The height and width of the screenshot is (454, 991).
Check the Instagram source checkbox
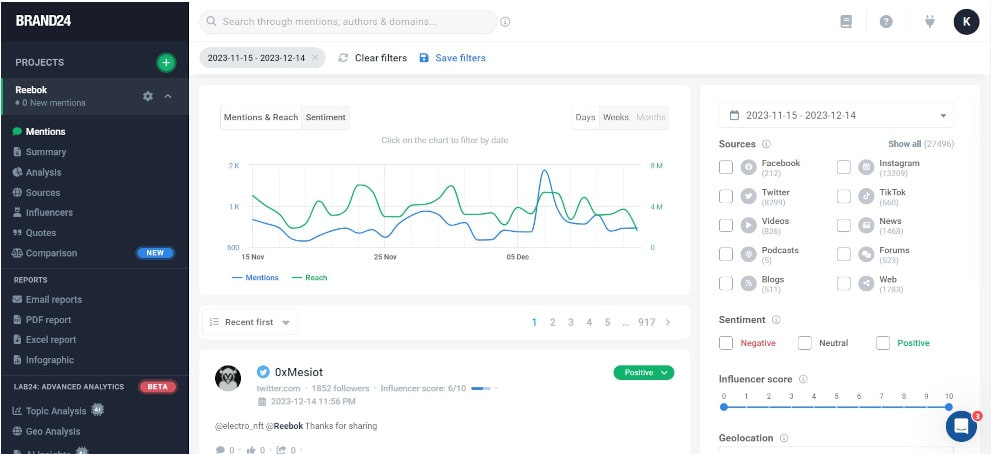(844, 167)
